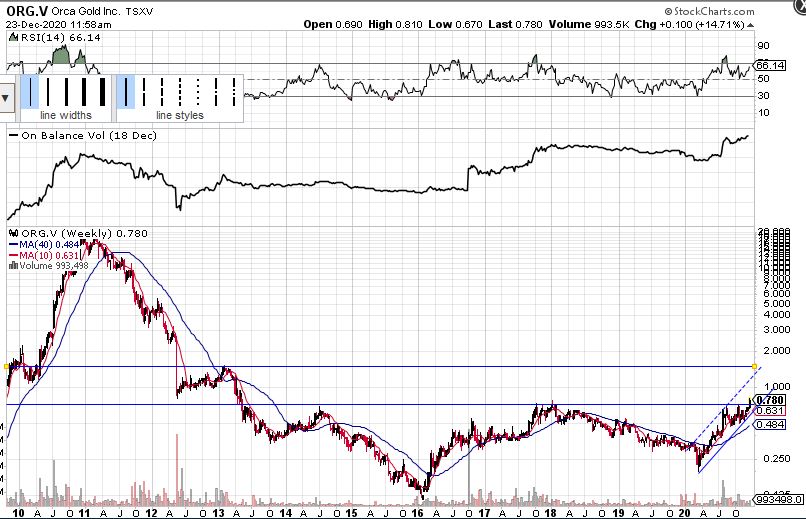Screen dimensions: 806x519
Task: Click the MA(40) blue legend marker
Action: click(13, 245)
